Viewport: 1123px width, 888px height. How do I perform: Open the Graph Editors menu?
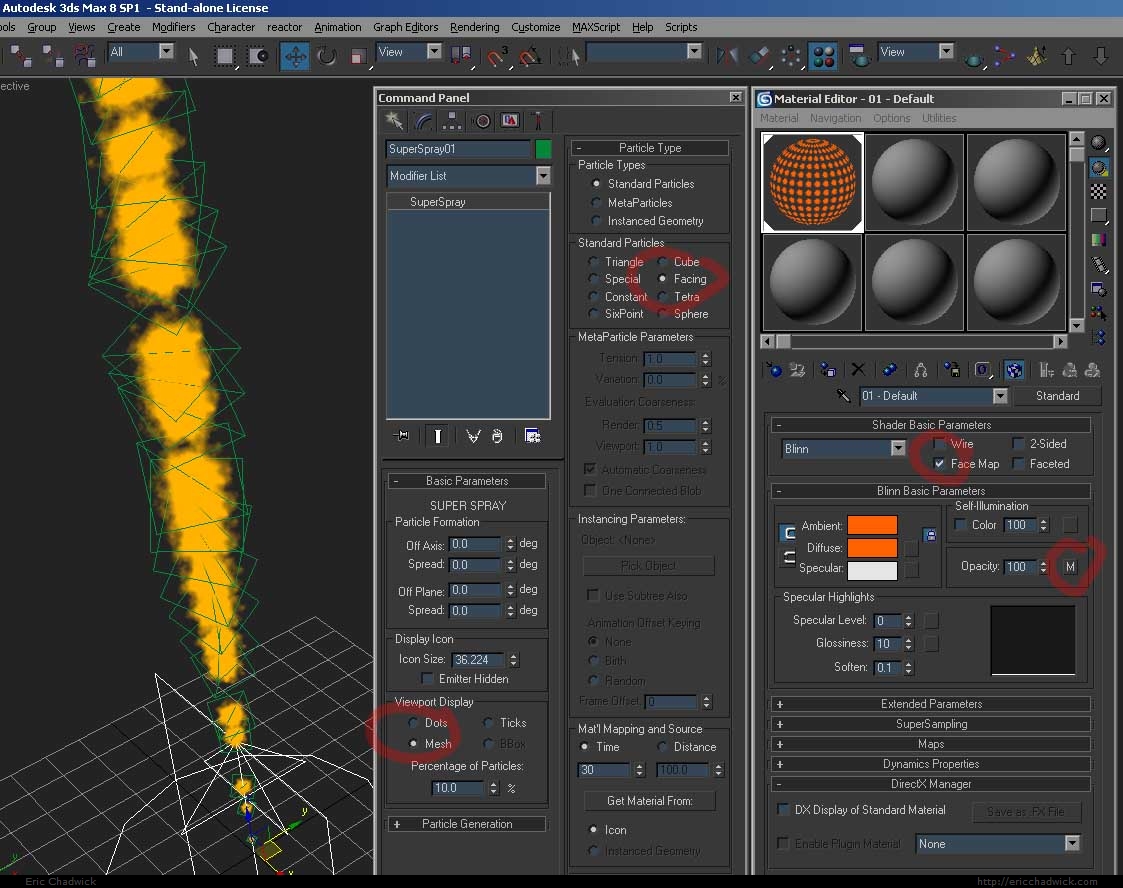[405, 27]
